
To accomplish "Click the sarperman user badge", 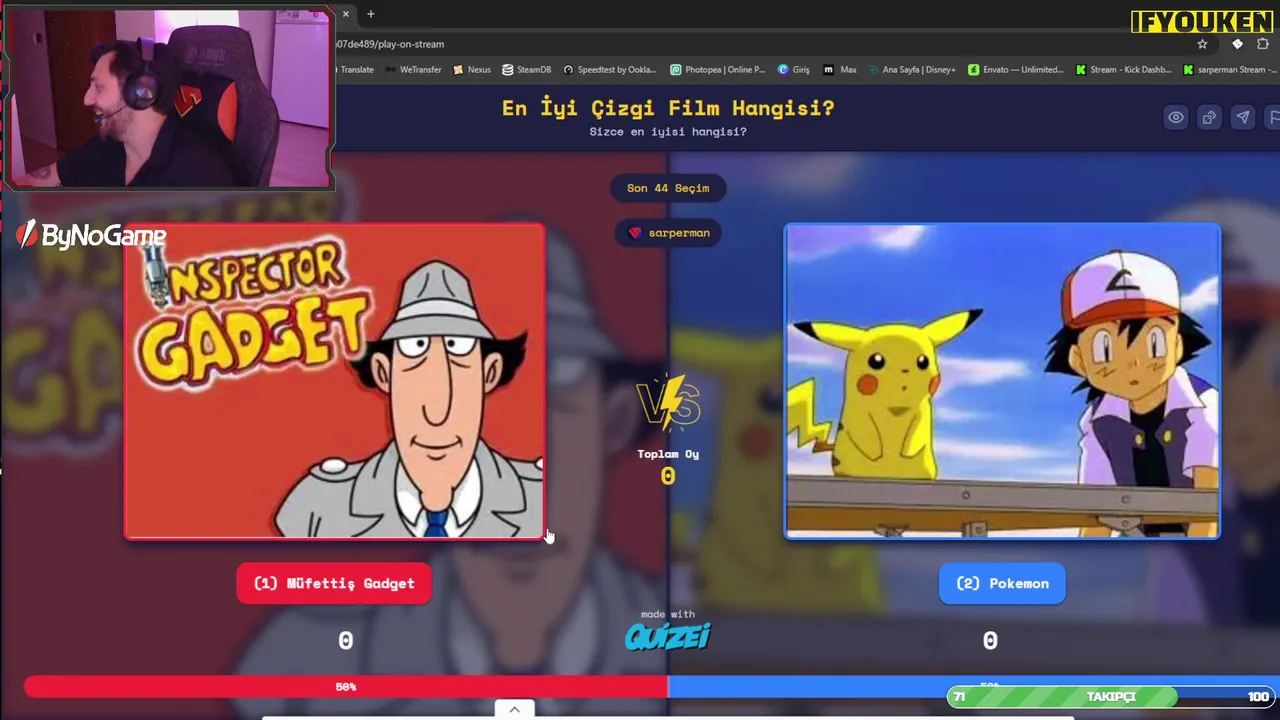I will pyautogui.click(x=668, y=233).
